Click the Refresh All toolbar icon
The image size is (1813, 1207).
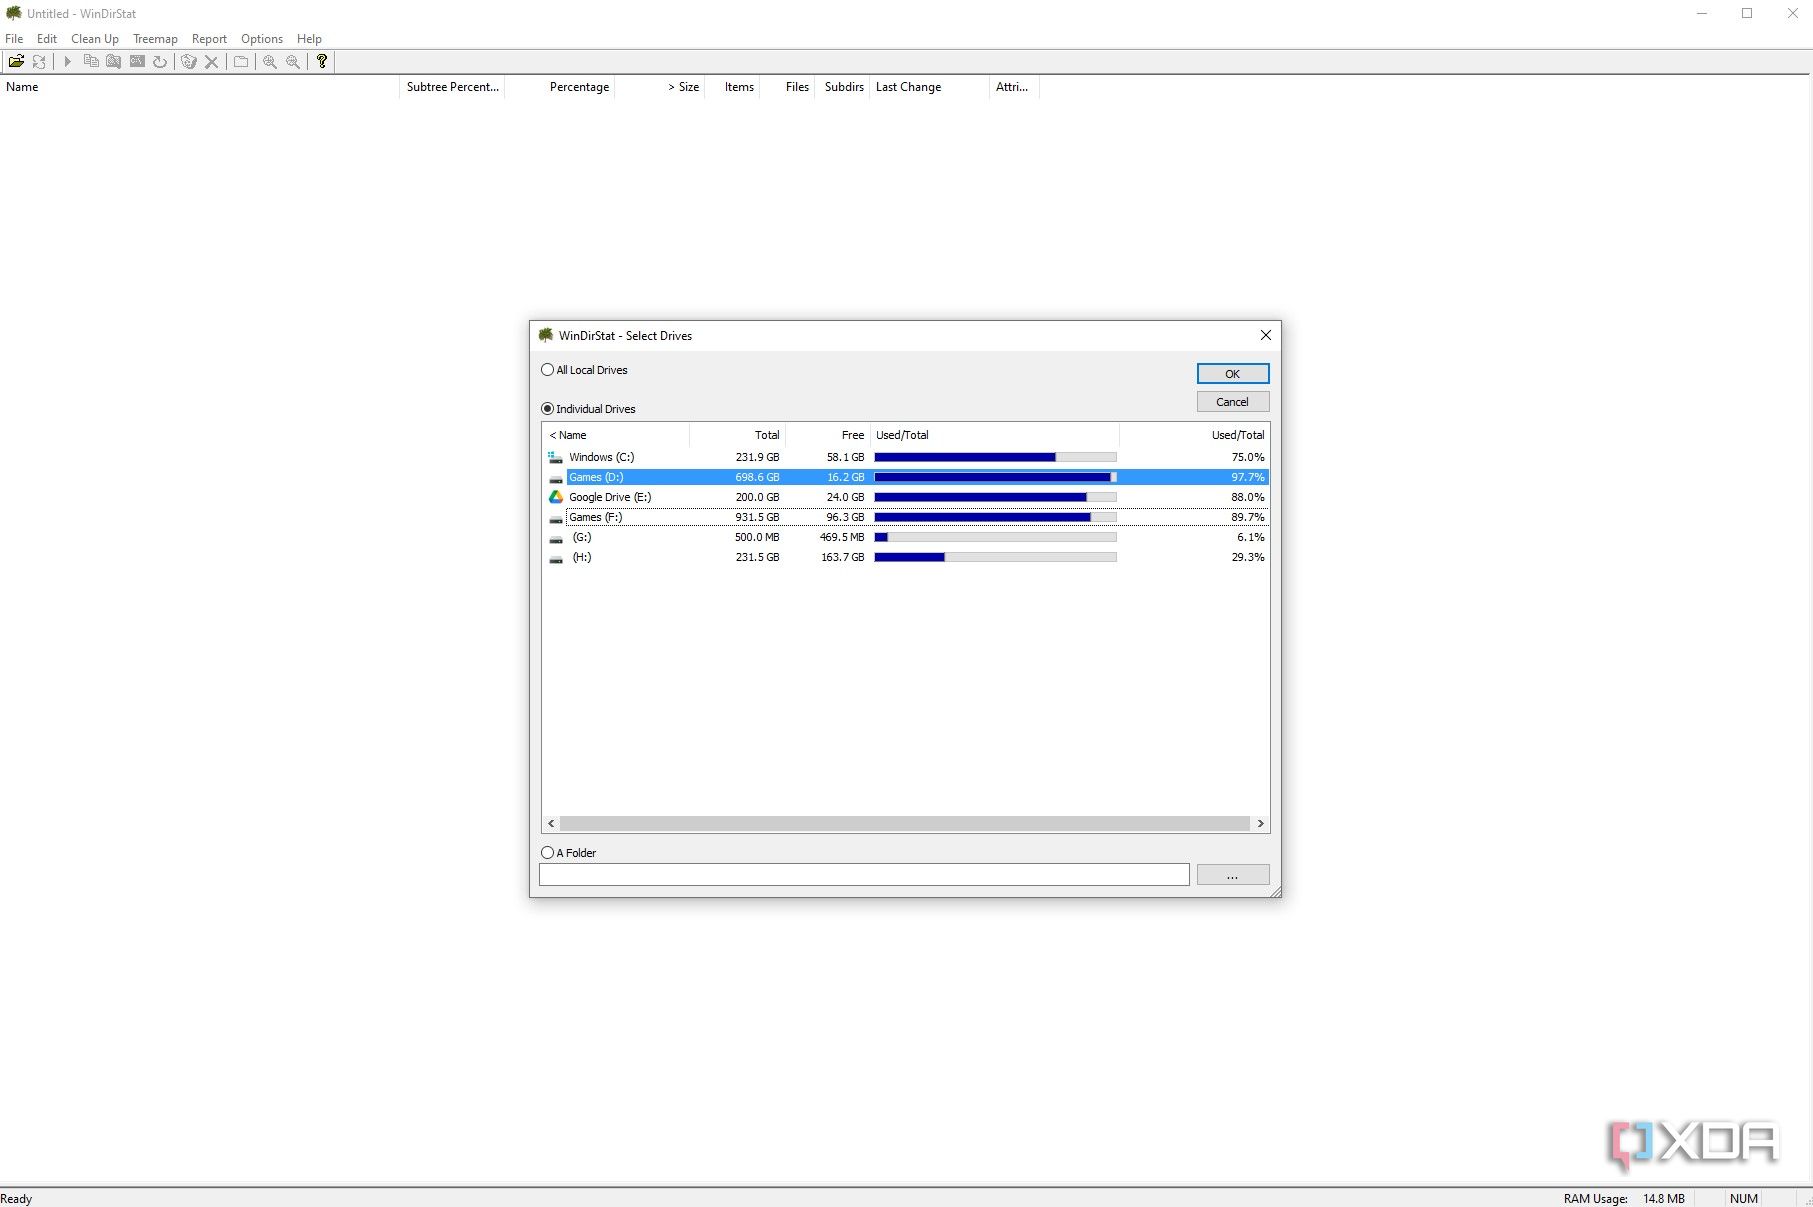[39, 62]
